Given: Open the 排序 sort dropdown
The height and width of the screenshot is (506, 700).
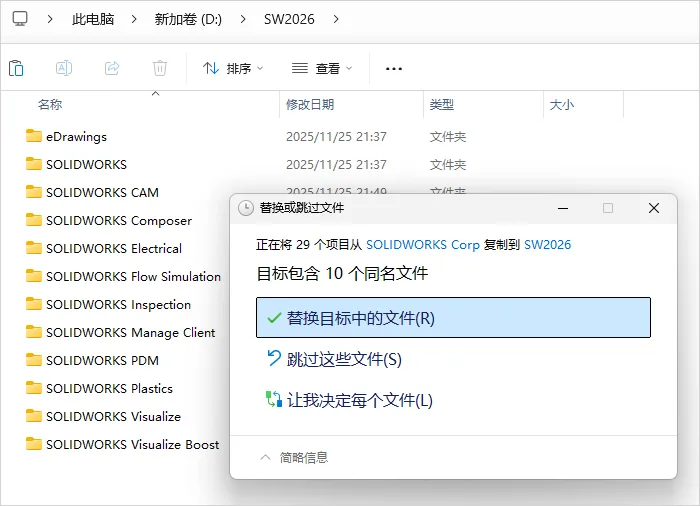Looking at the screenshot, I should click(x=233, y=68).
